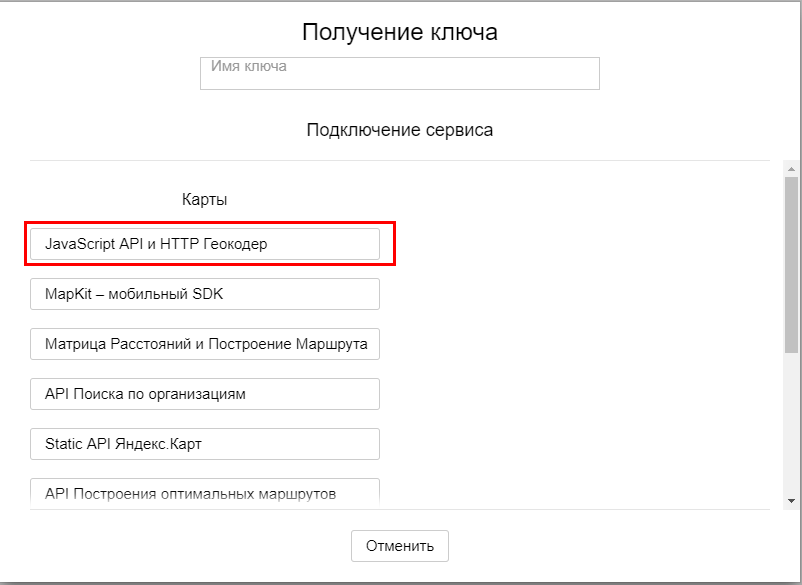The width and height of the screenshot is (802, 585).
Task: Click the Подключение сервиса heading
Action: [399, 130]
